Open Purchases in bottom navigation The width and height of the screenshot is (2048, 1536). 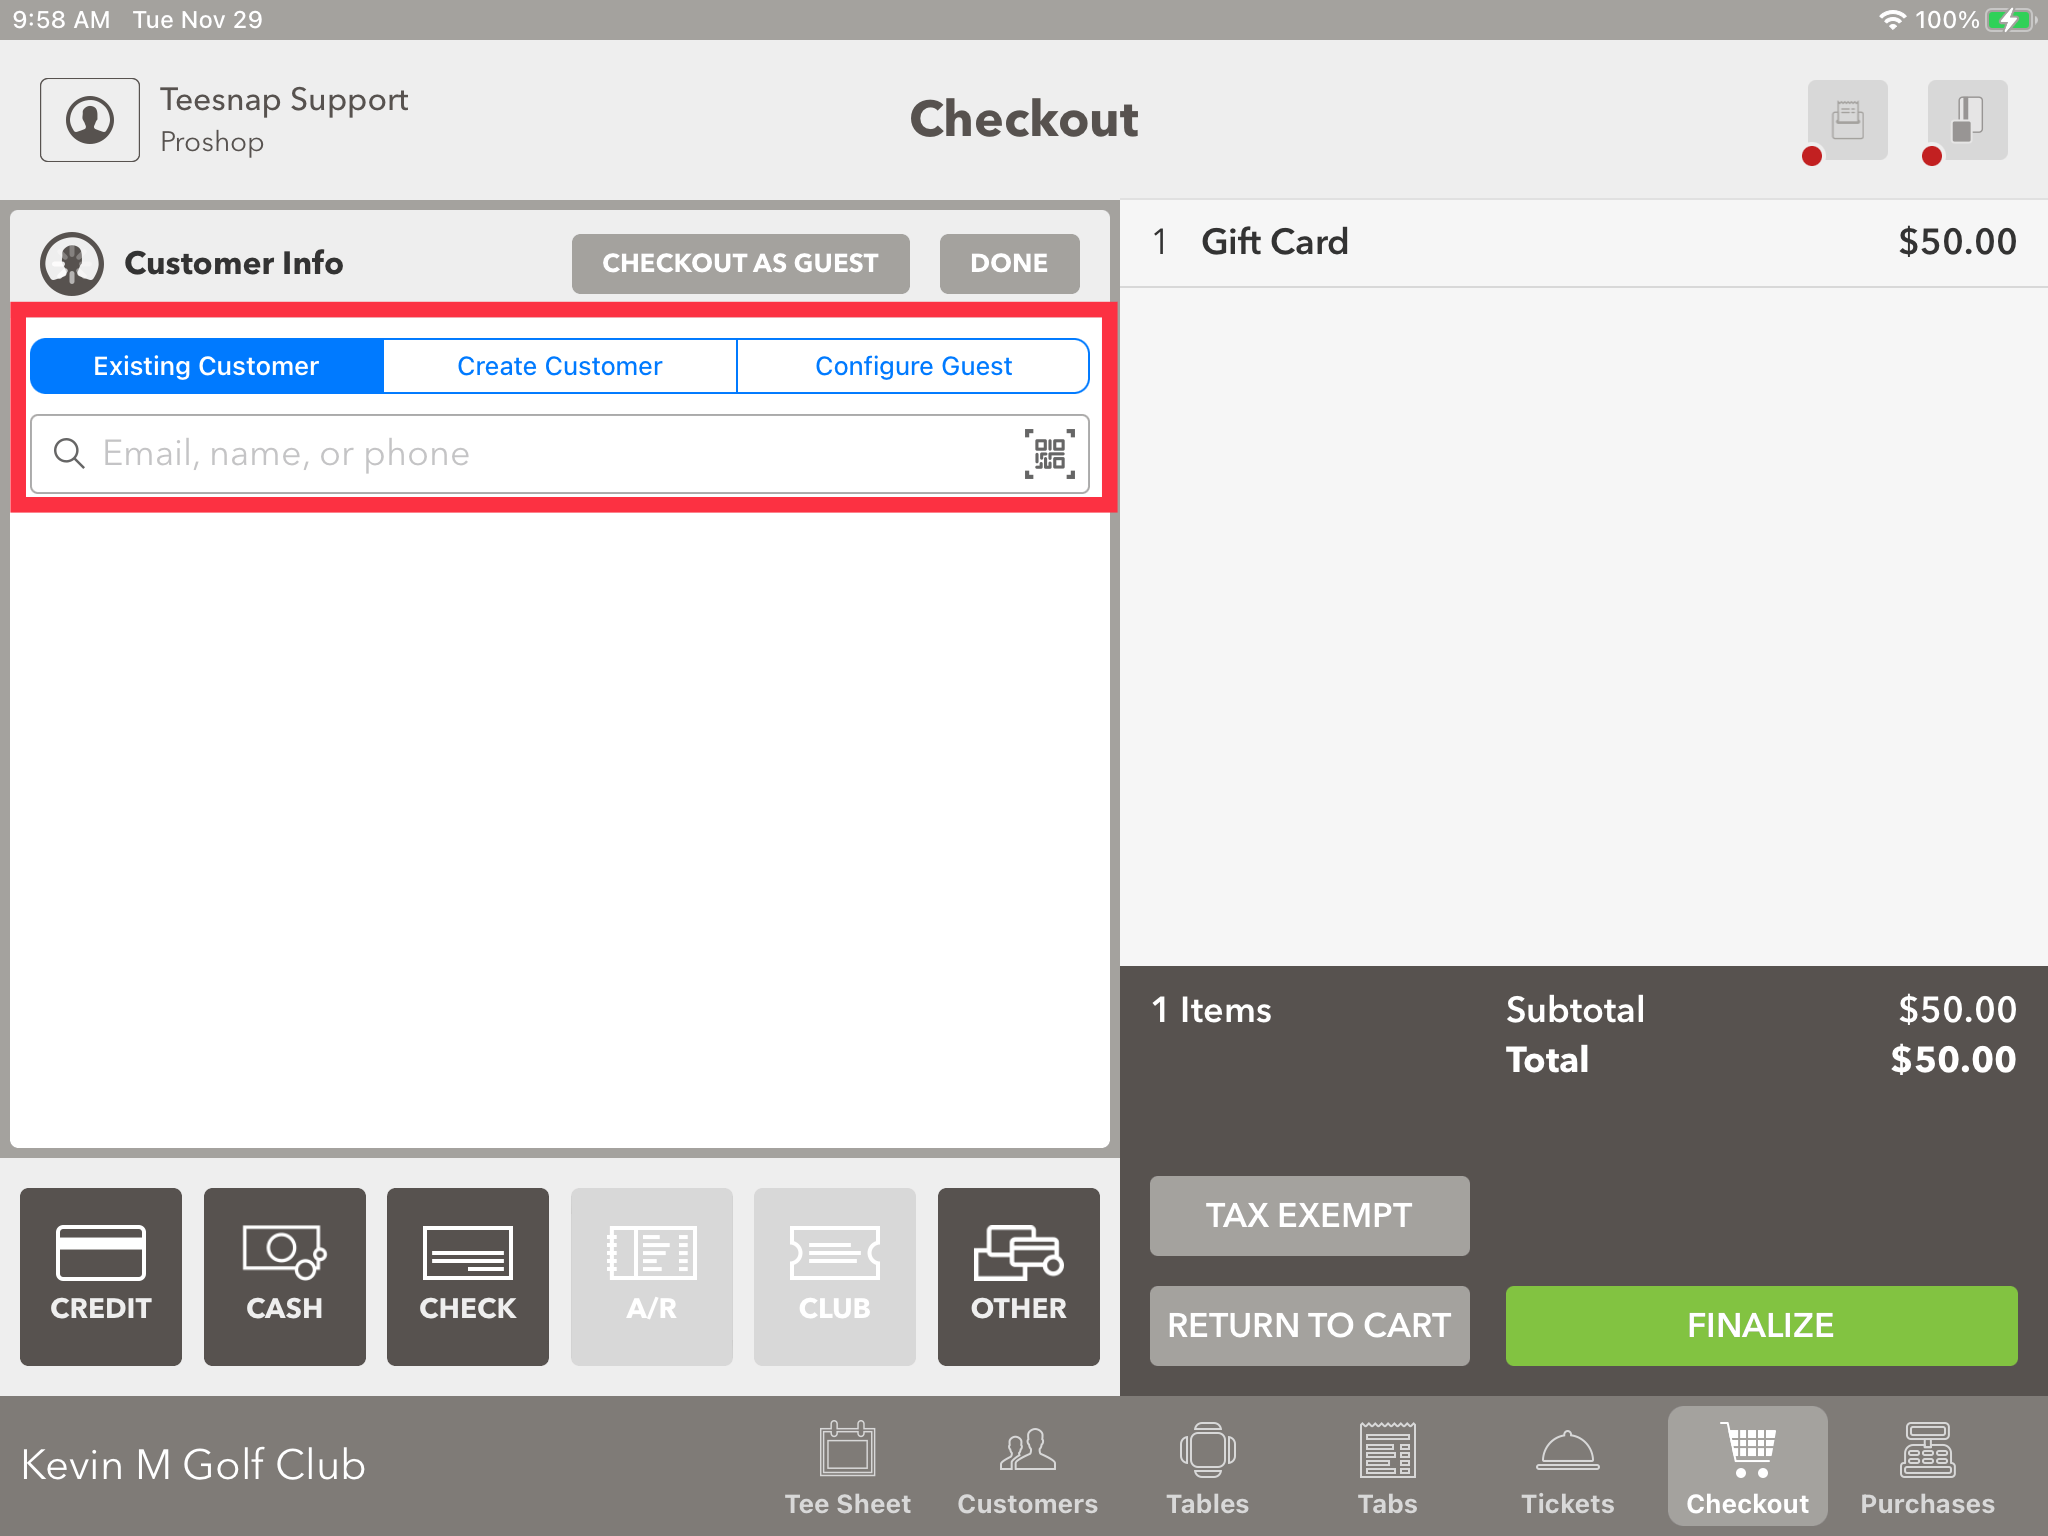coord(1927,1466)
